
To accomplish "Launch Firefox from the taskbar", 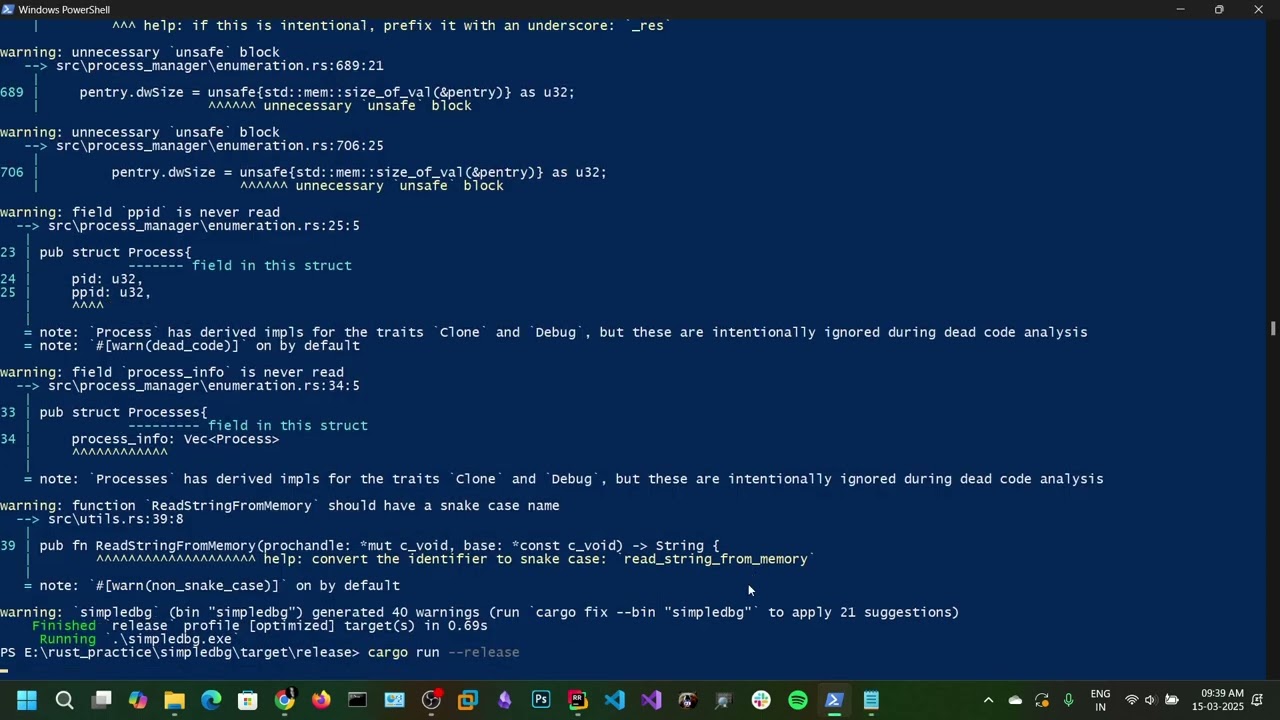I will [321, 700].
